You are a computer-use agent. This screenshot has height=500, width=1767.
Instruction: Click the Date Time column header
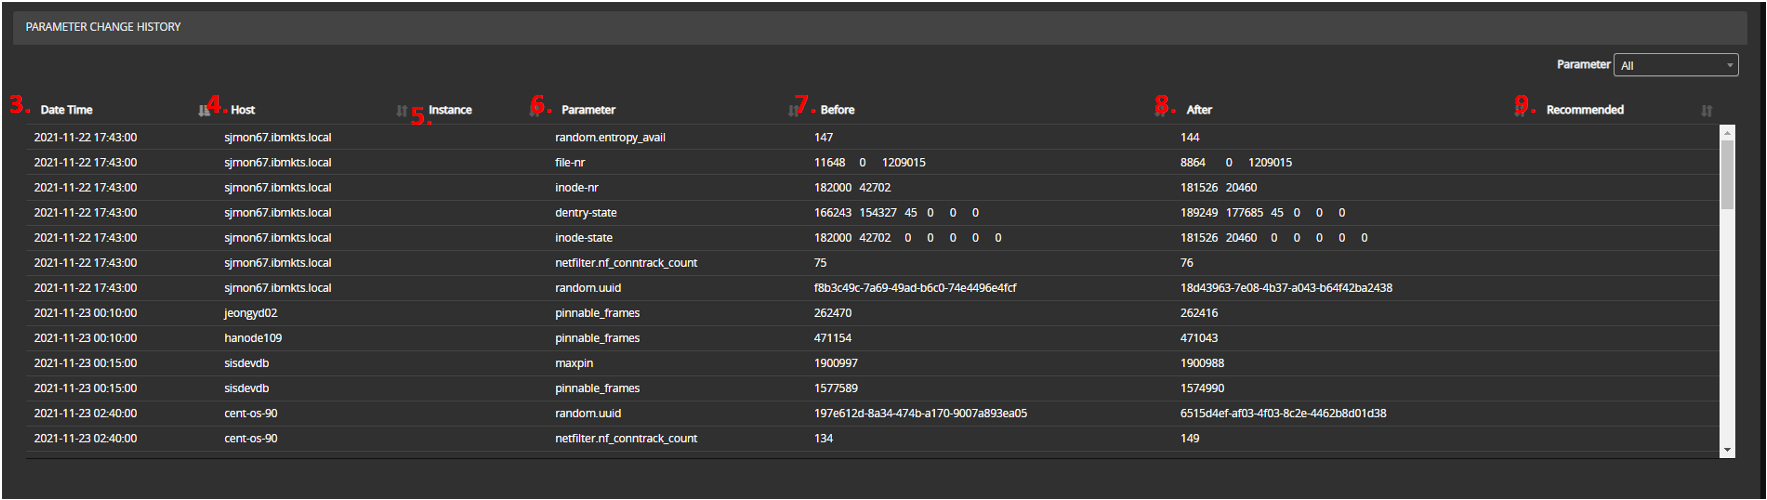coord(66,110)
